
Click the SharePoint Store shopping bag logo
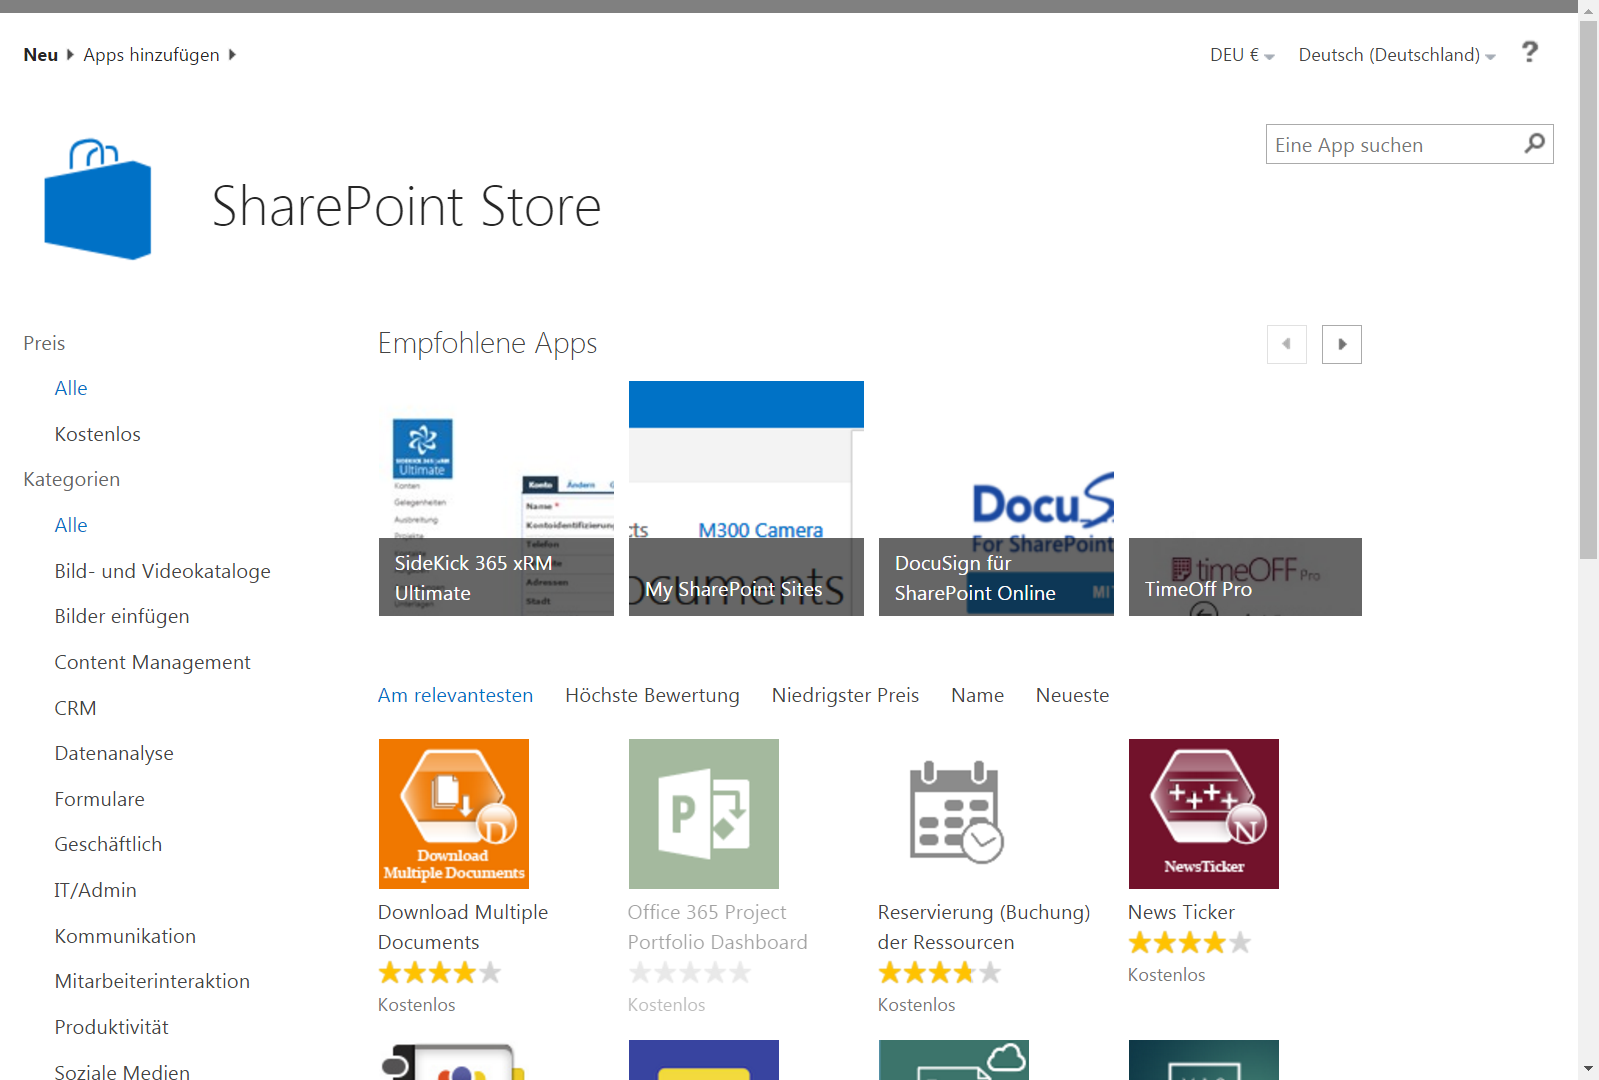click(x=97, y=200)
